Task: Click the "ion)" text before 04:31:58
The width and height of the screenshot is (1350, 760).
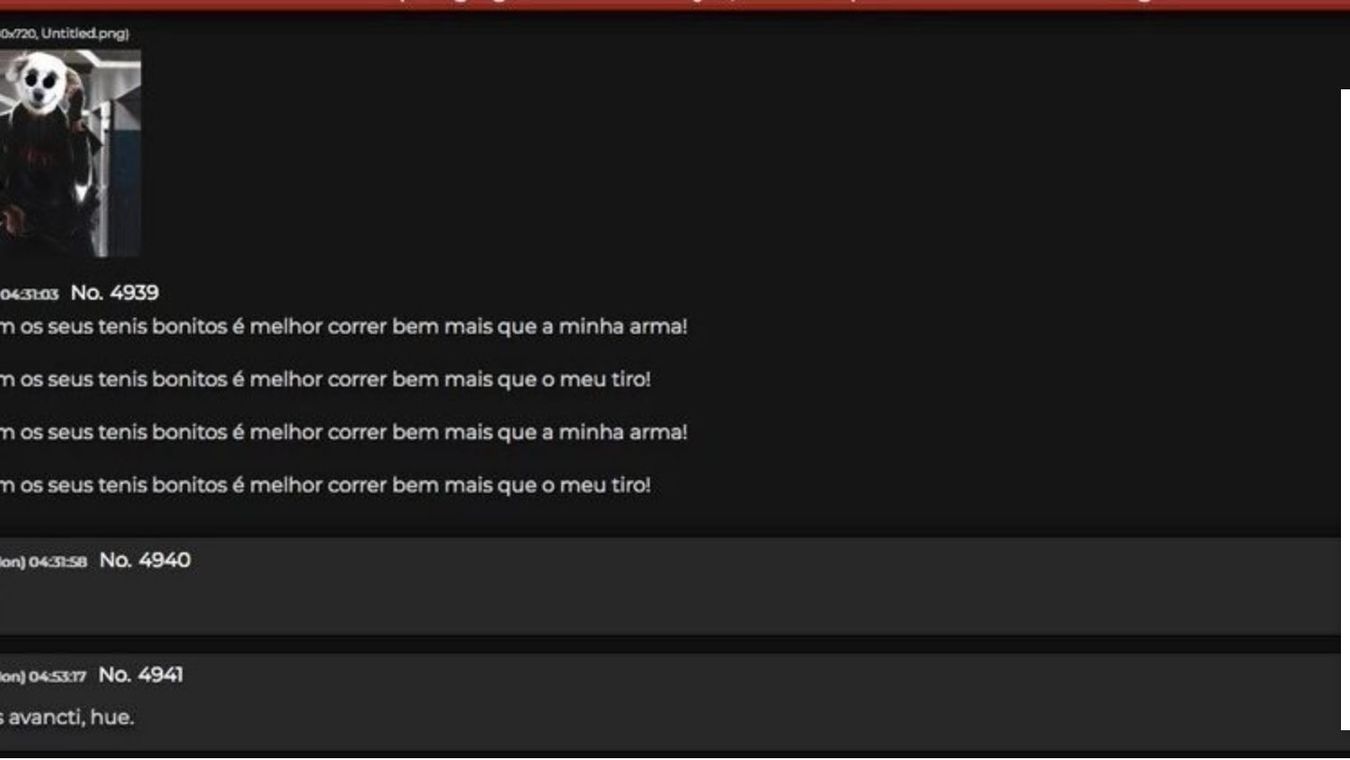Action: click(x=12, y=562)
